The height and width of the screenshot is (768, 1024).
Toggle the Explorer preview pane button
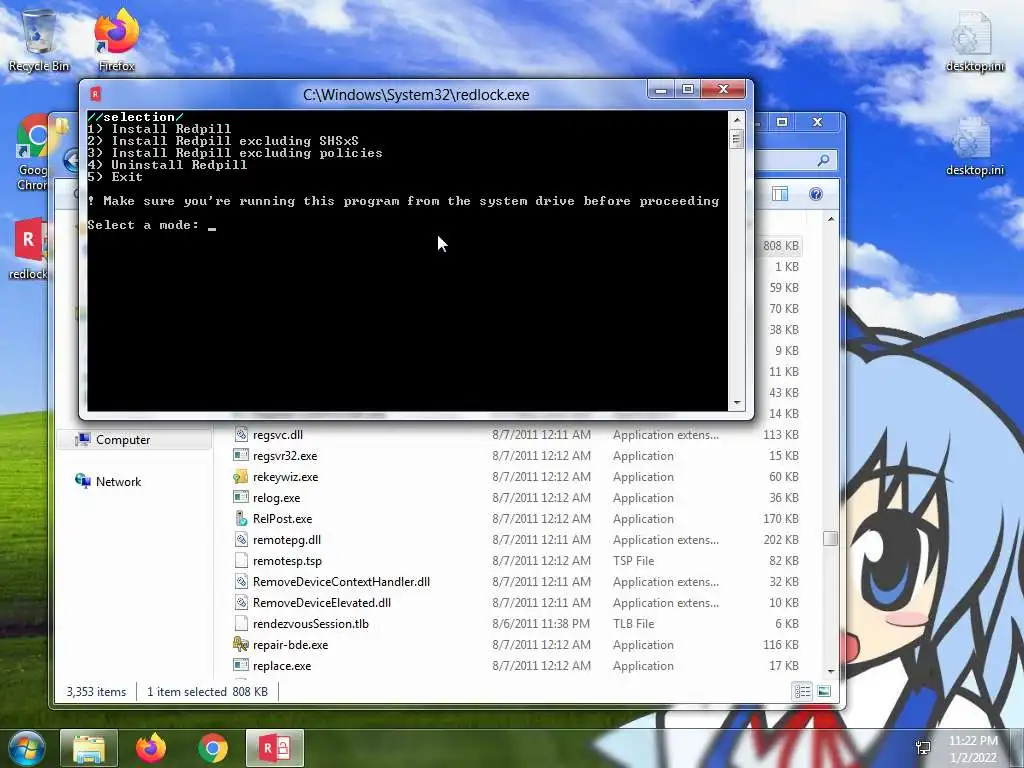(x=780, y=194)
